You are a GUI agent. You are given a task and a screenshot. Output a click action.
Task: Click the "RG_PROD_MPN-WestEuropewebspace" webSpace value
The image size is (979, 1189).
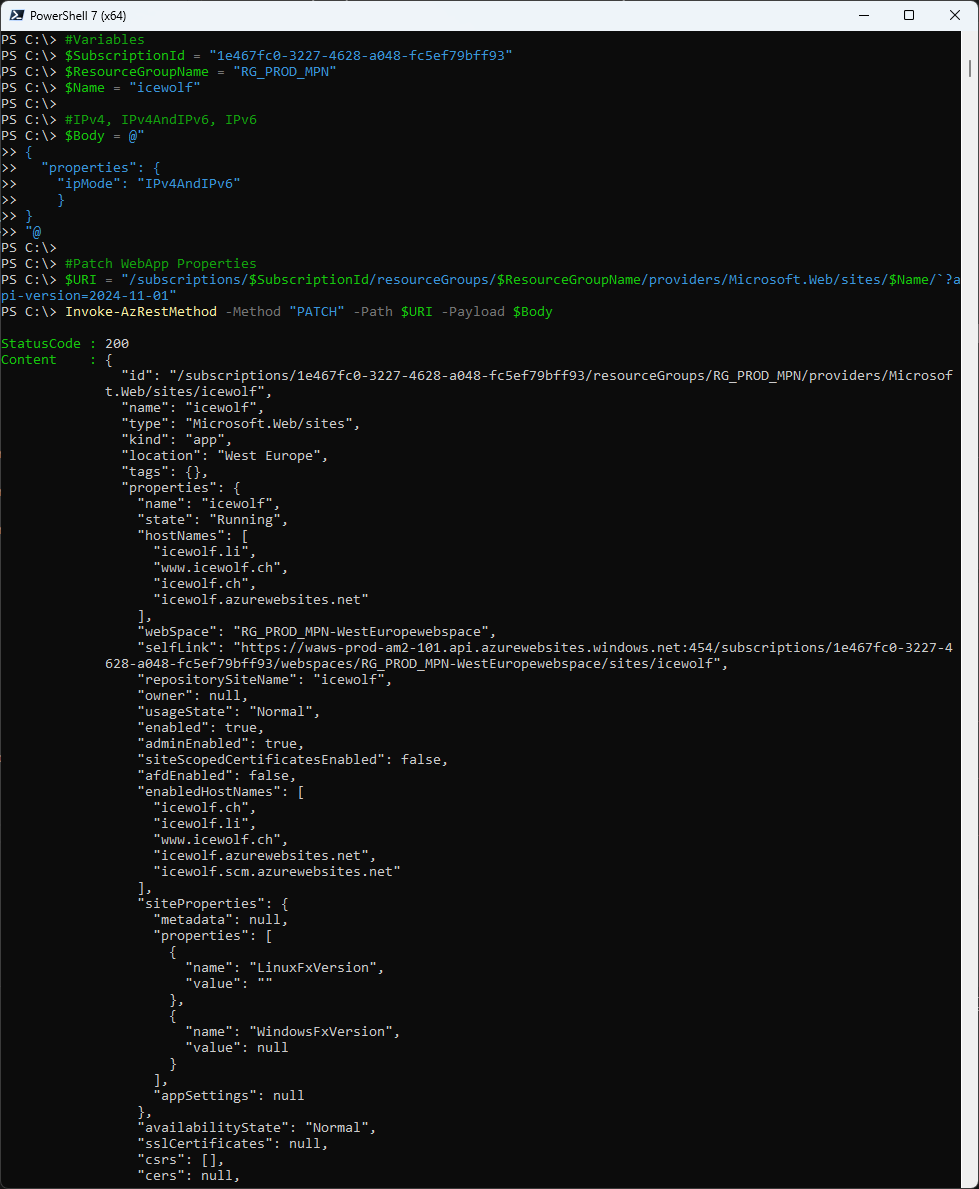(x=364, y=631)
